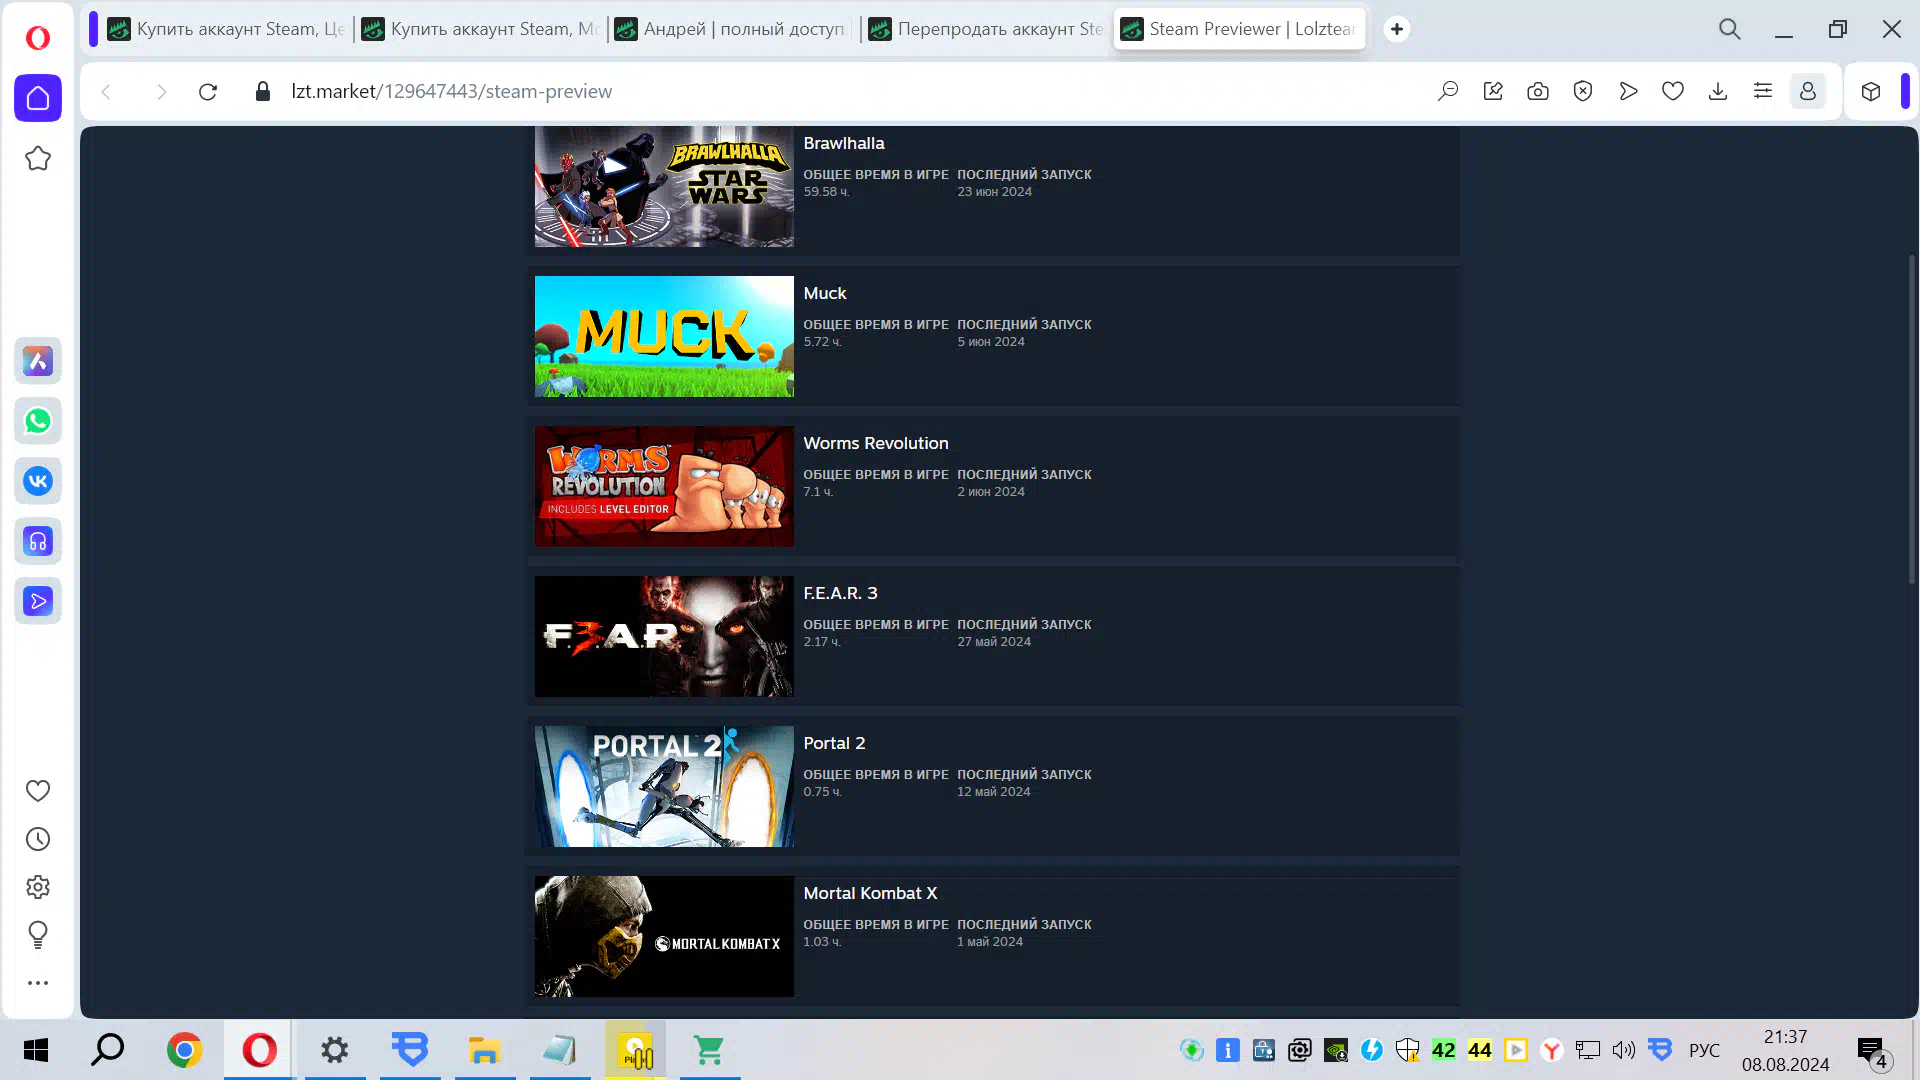Open downloads icon in address bar

pos(1718,91)
